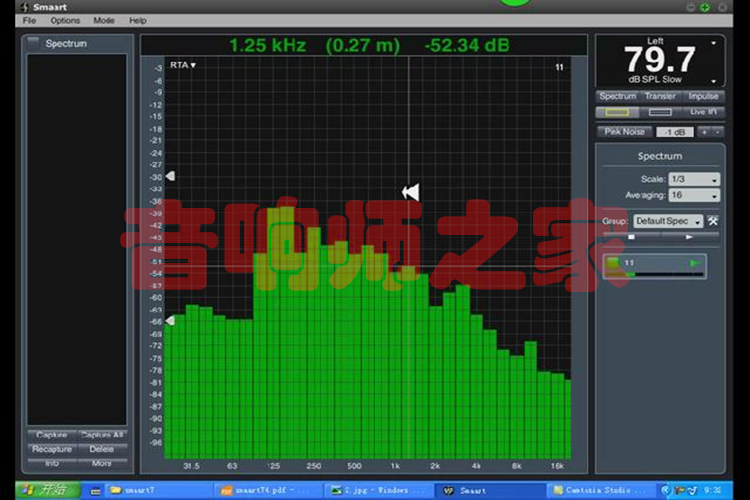Screen dimensions: 750x500
Task: Click the trace label 11 in graph corner
Action: 559,67
